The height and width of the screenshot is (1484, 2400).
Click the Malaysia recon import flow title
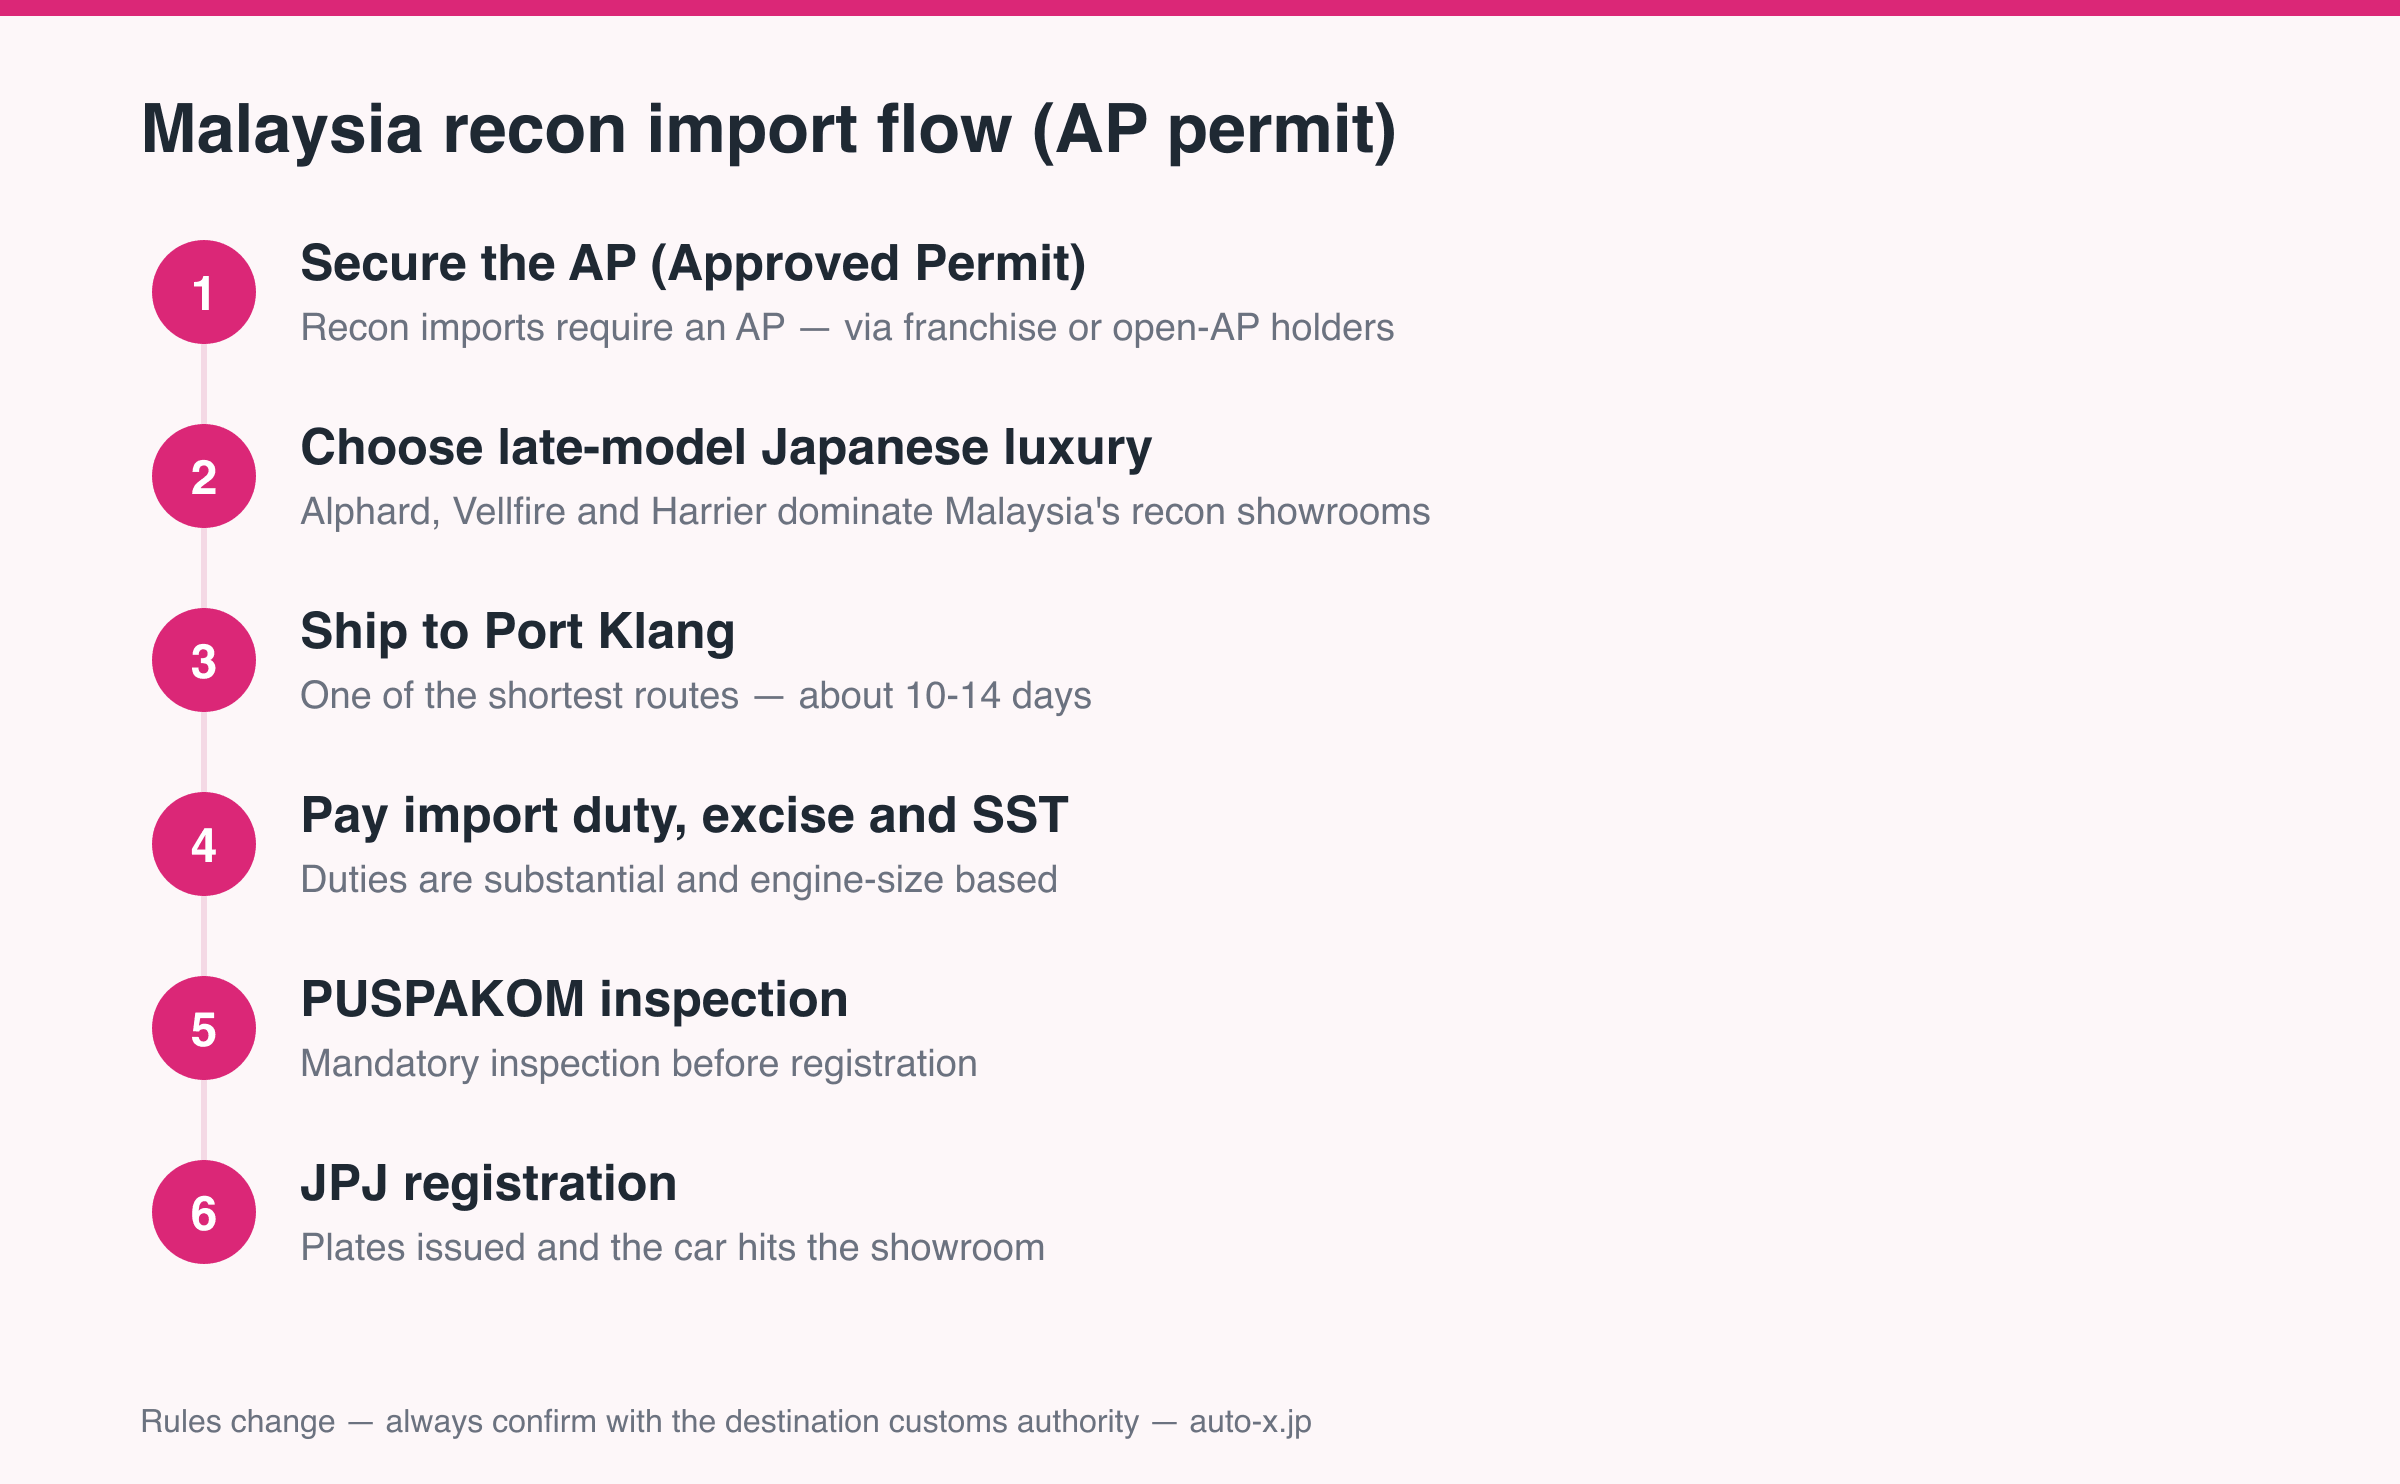(768, 130)
